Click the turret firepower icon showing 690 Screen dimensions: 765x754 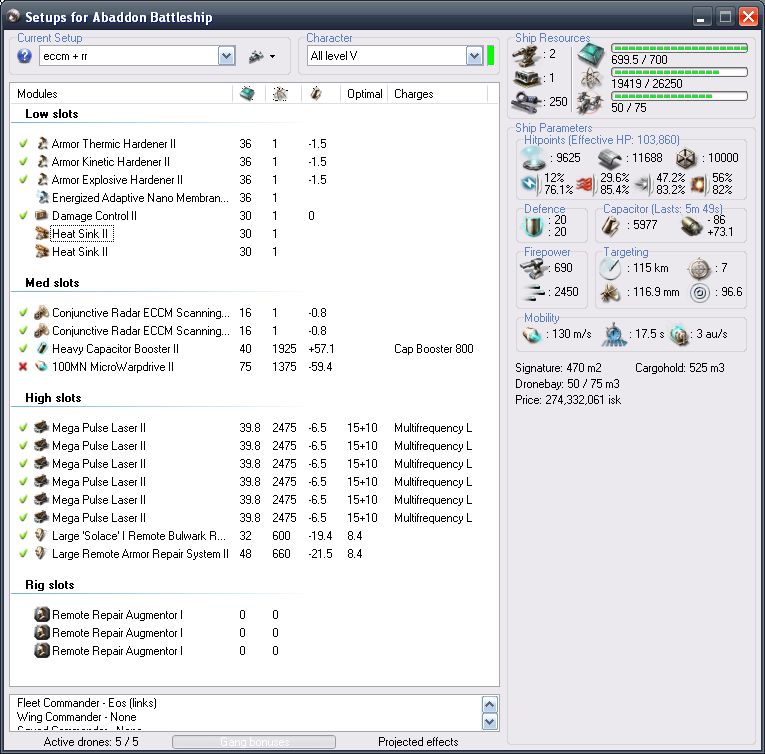533,268
